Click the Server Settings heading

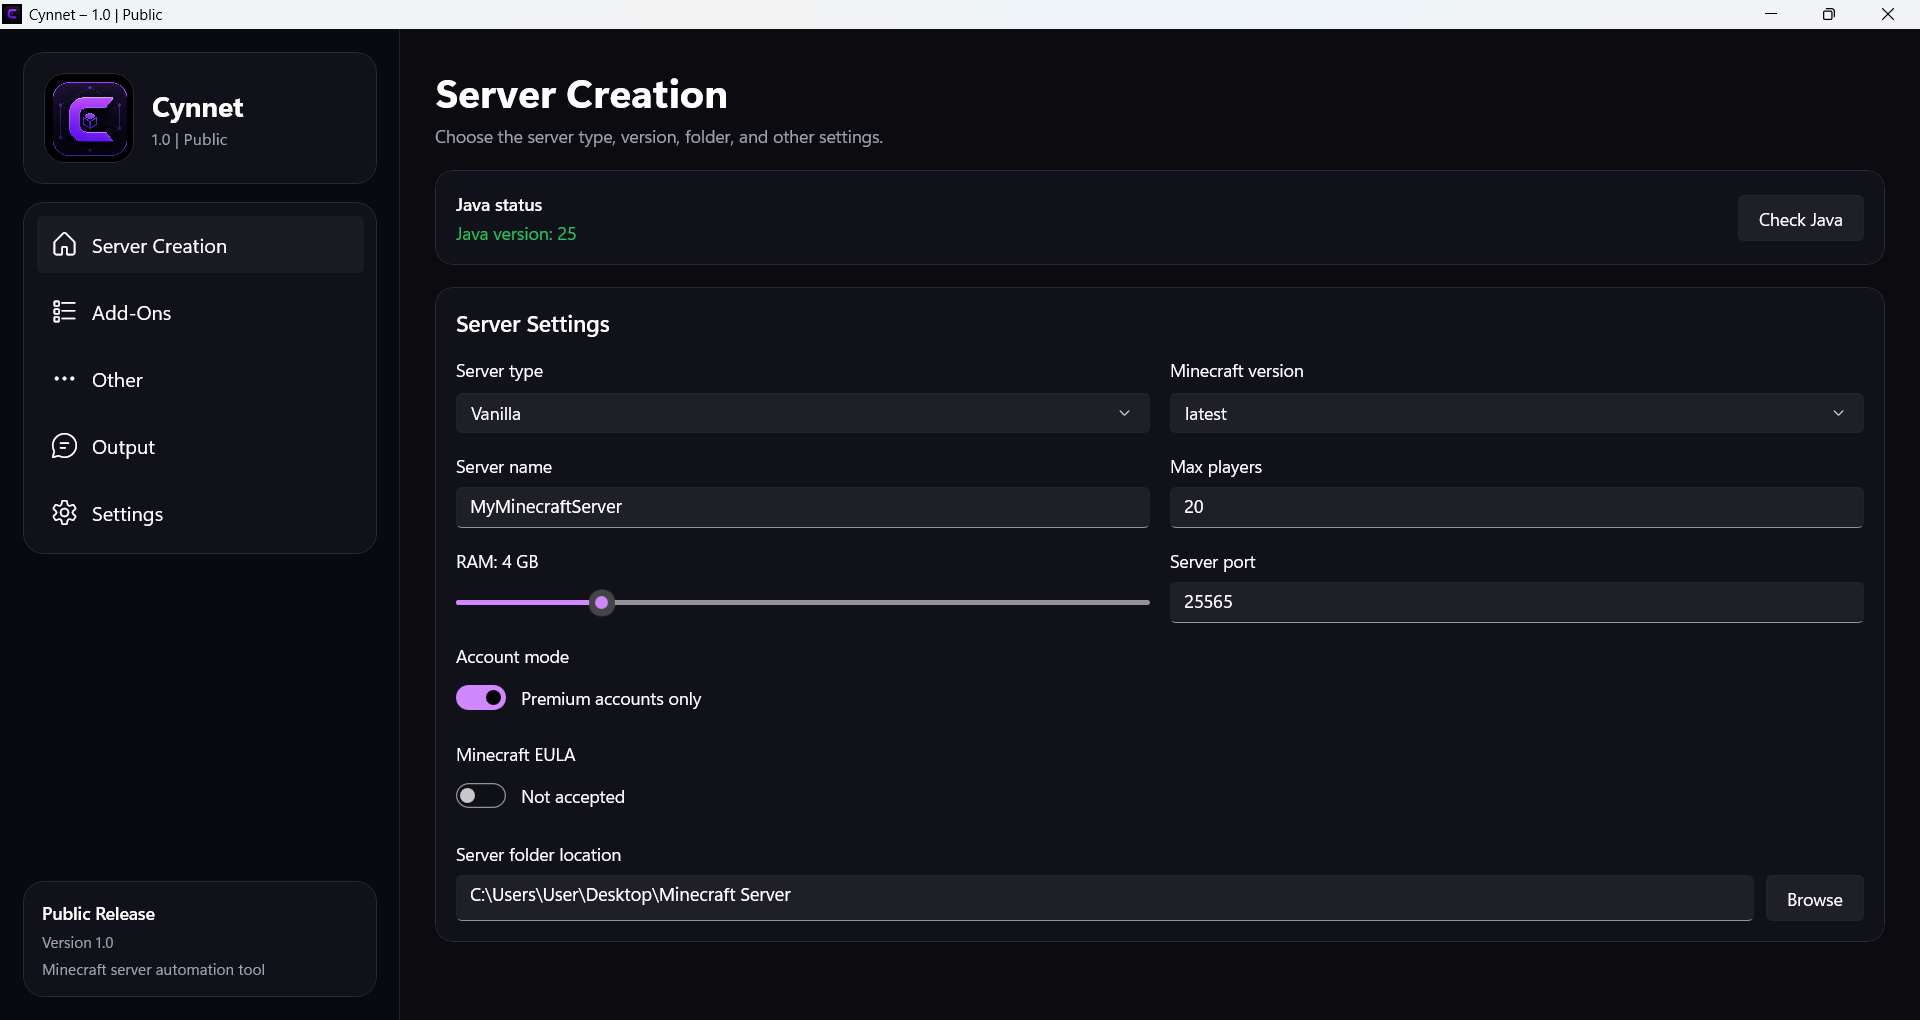pyautogui.click(x=533, y=324)
